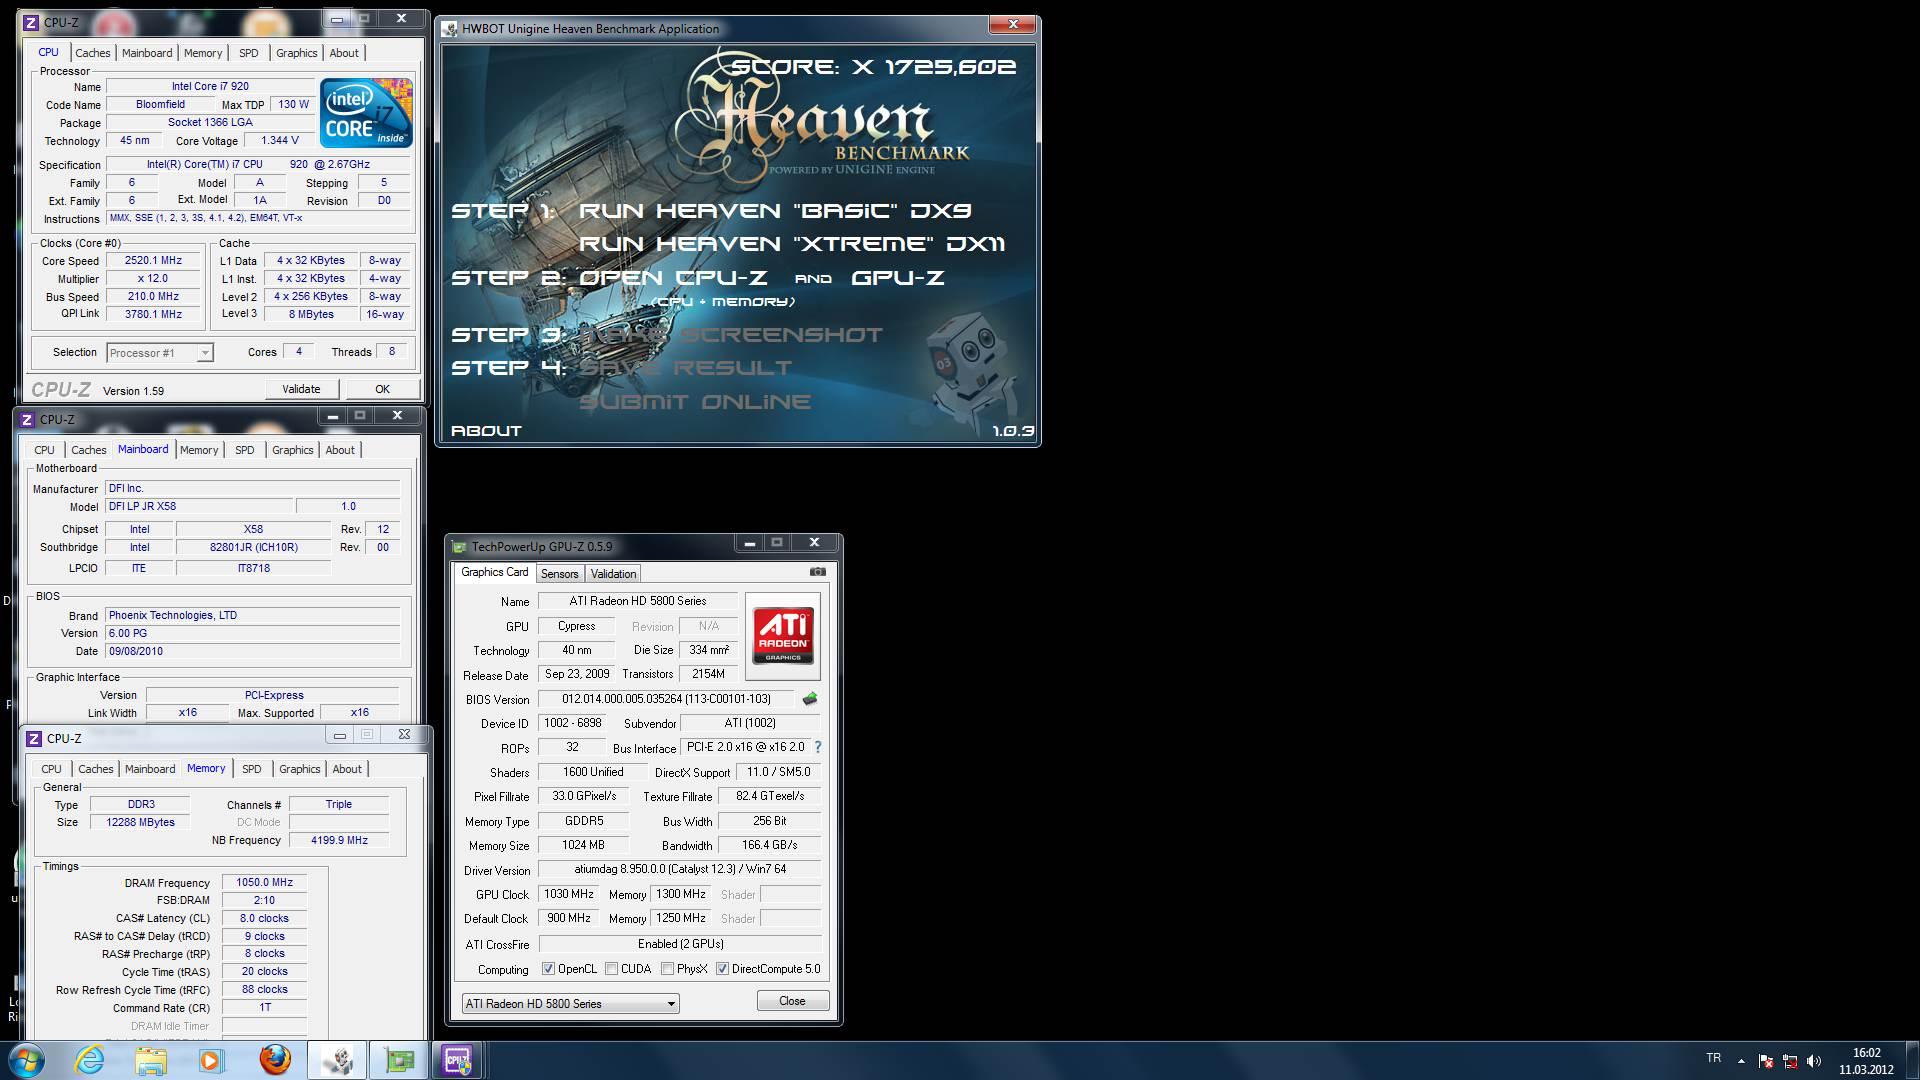Open the Windows Start menu orb
This screenshot has width=1920, height=1080.
point(27,1060)
